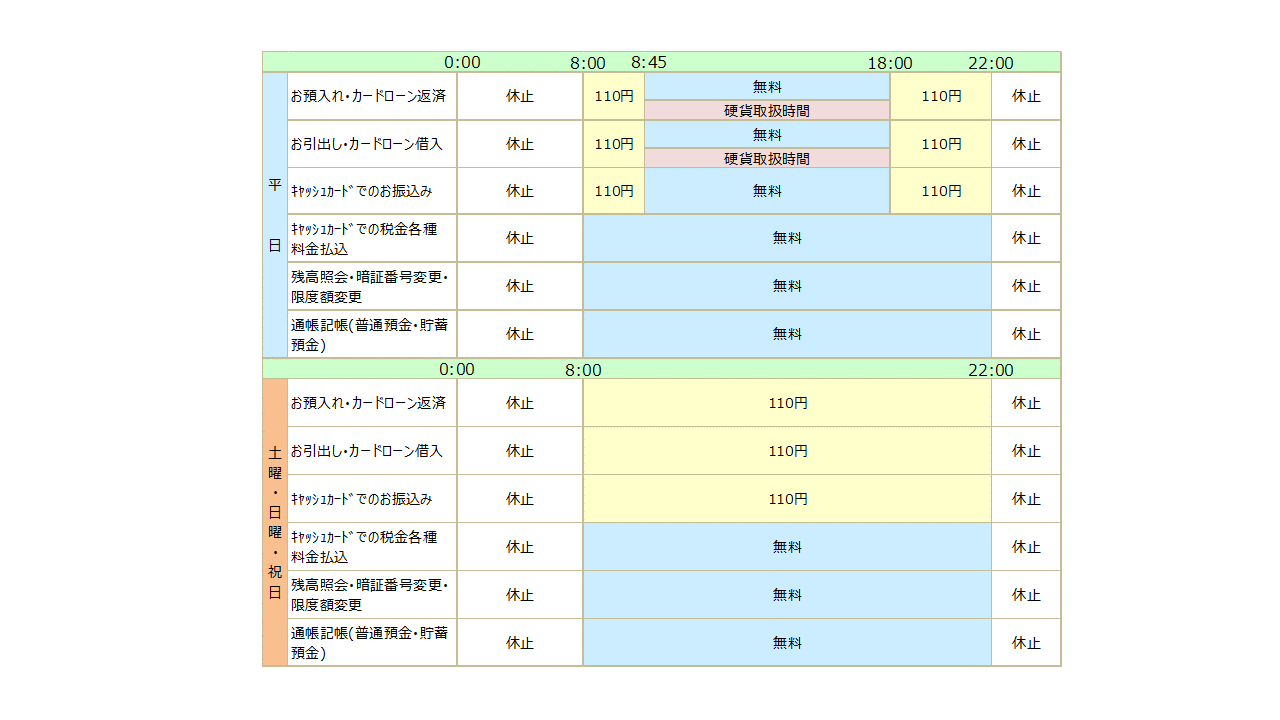Click "無料" in weekend 残高照会 row
The height and width of the screenshot is (720, 1280).
tap(787, 595)
